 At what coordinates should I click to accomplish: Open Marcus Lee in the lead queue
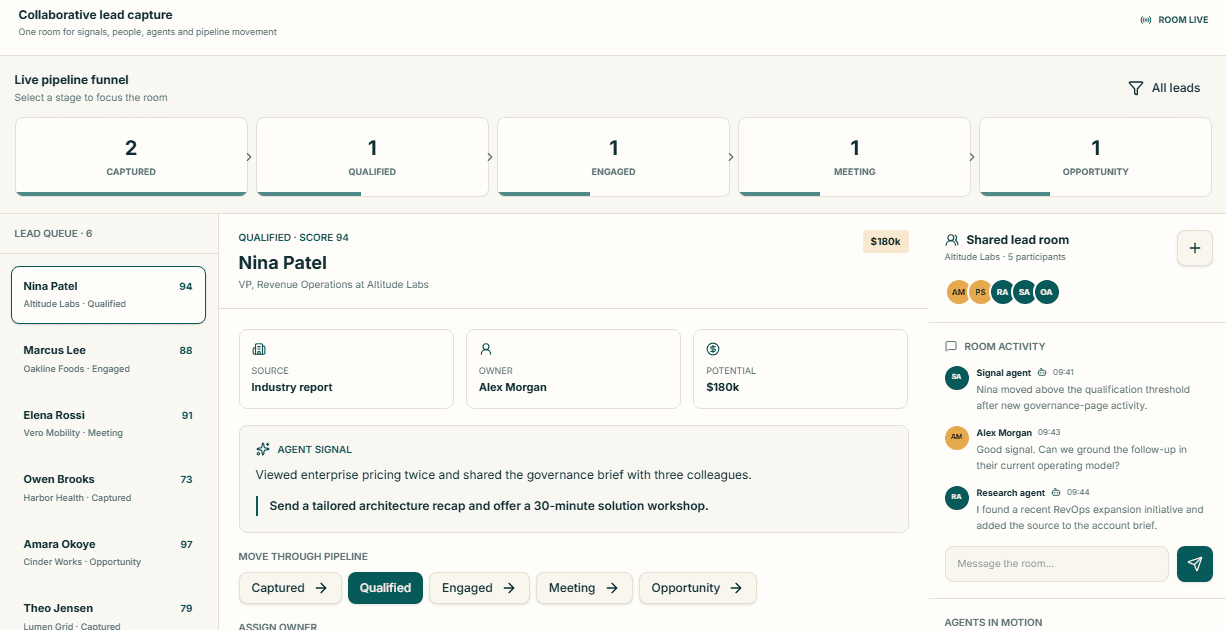point(108,359)
